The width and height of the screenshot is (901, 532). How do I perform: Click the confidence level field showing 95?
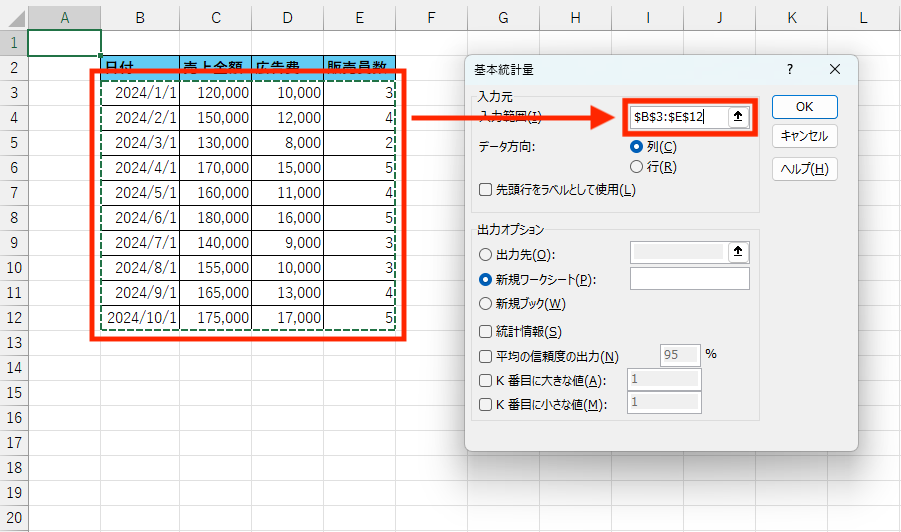coord(680,355)
